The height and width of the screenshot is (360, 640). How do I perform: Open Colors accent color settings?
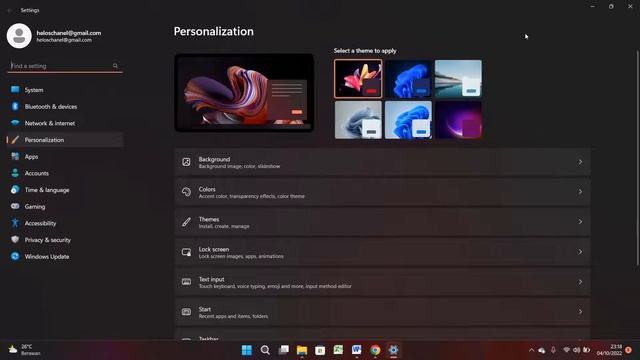click(x=382, y=192)
